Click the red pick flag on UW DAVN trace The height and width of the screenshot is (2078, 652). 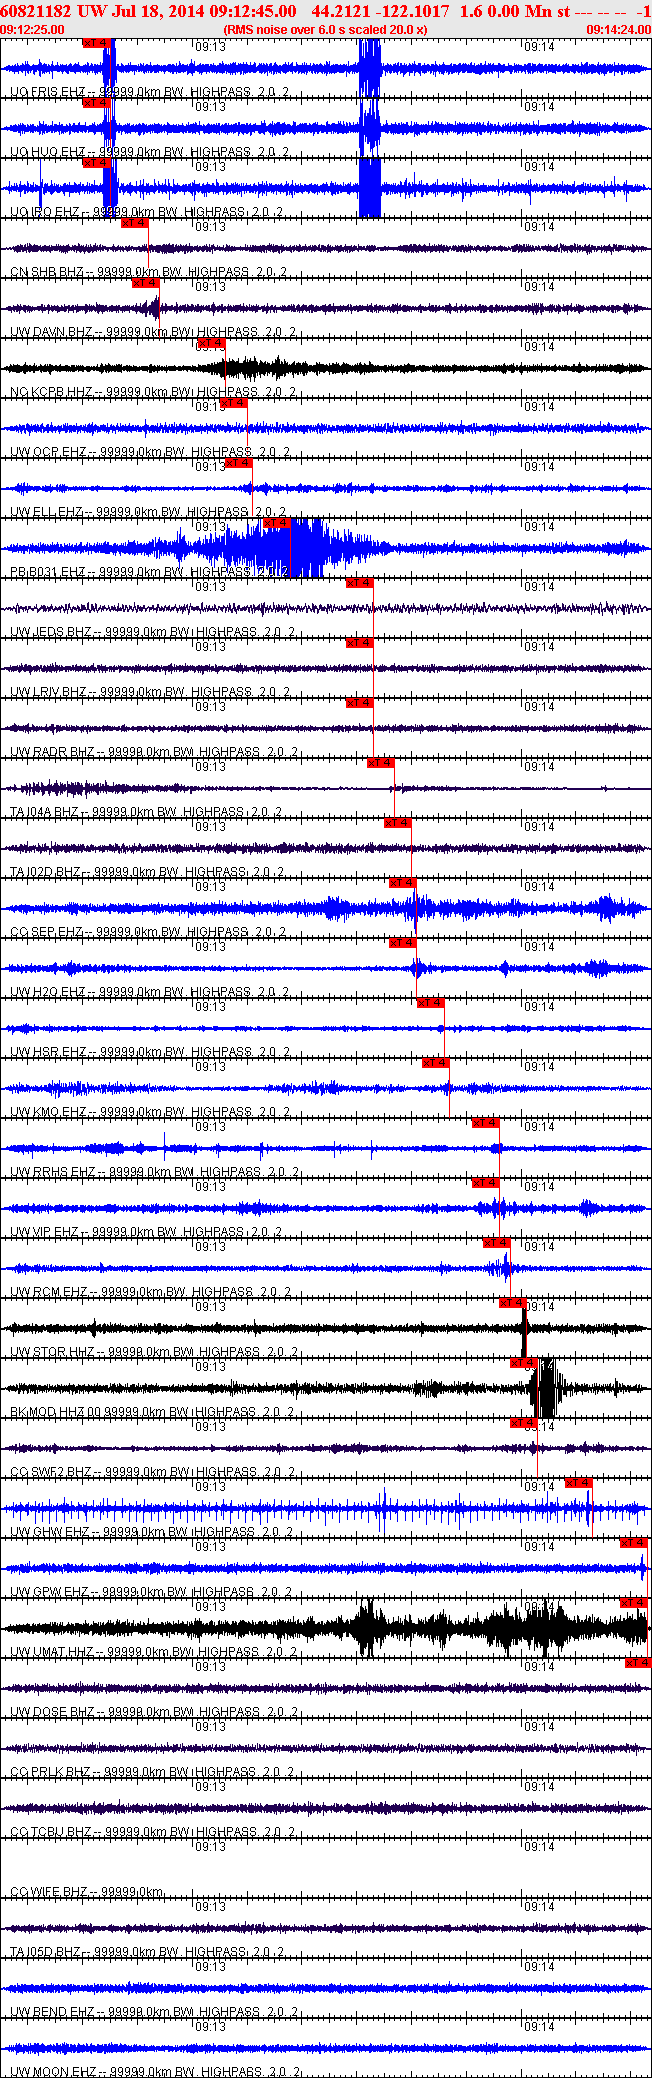[x=146, y=283]
